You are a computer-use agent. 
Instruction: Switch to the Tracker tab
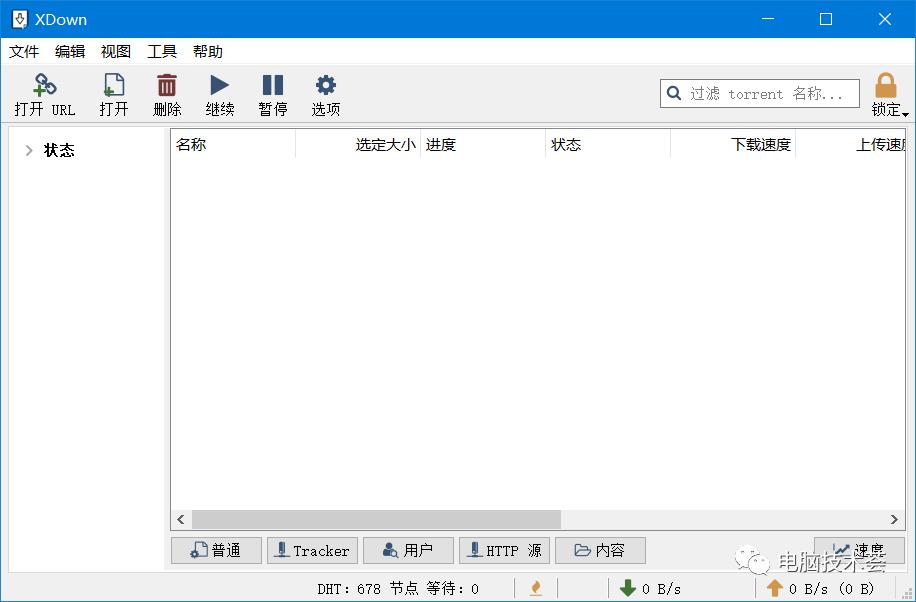[312, 550]
